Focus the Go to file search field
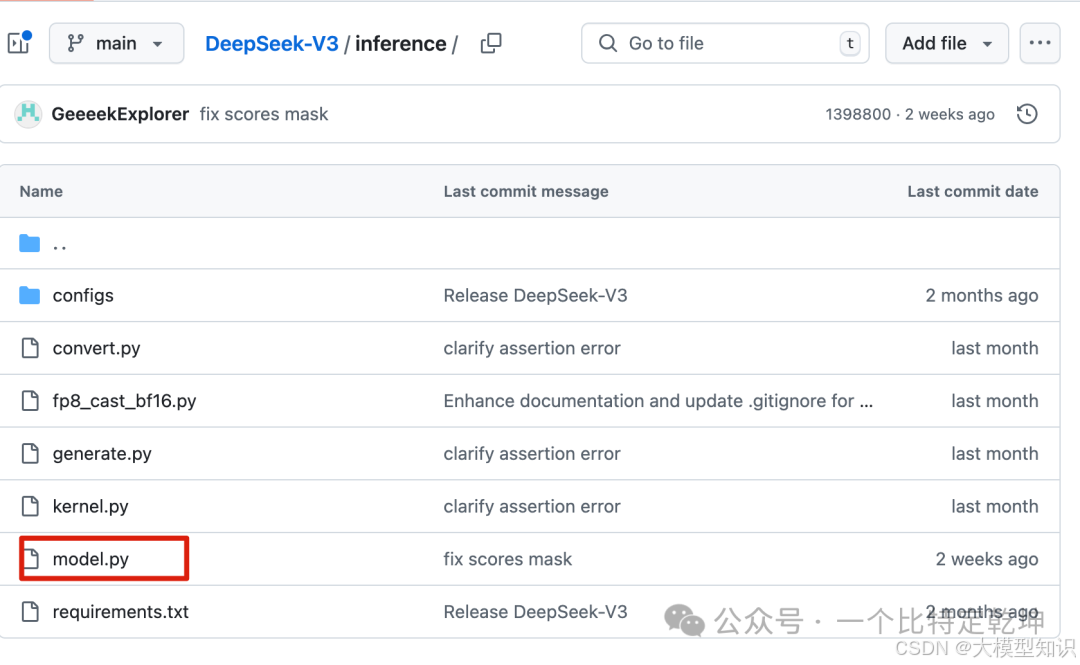 pyautogui.click(x=725, y=43)
